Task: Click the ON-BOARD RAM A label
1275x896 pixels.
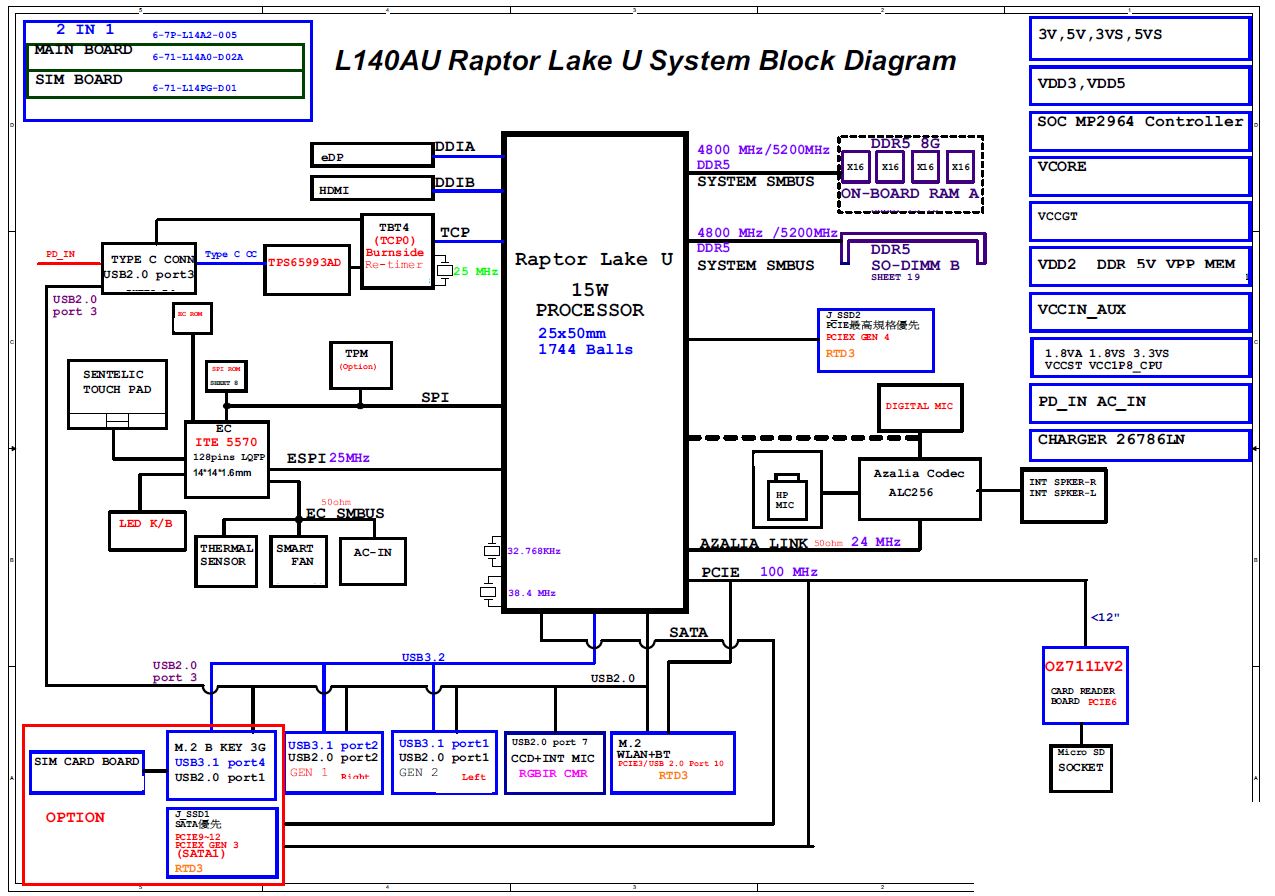Action: click(910, 193)
